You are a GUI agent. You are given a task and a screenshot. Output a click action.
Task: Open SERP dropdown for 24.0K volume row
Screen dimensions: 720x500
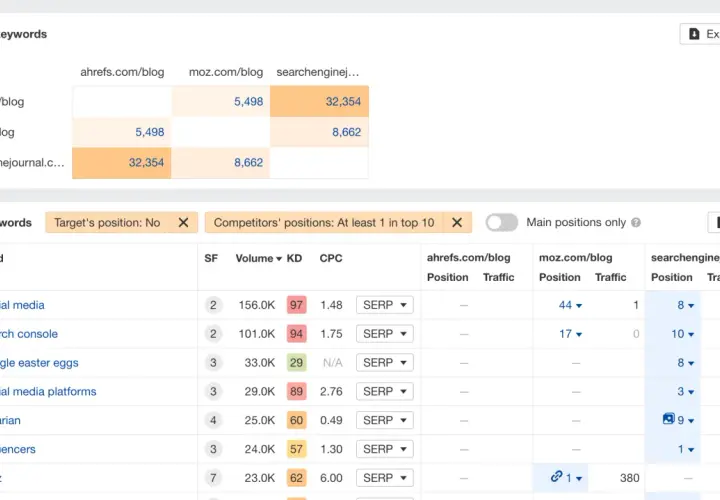pyautogui.click(x=385, y=449)
